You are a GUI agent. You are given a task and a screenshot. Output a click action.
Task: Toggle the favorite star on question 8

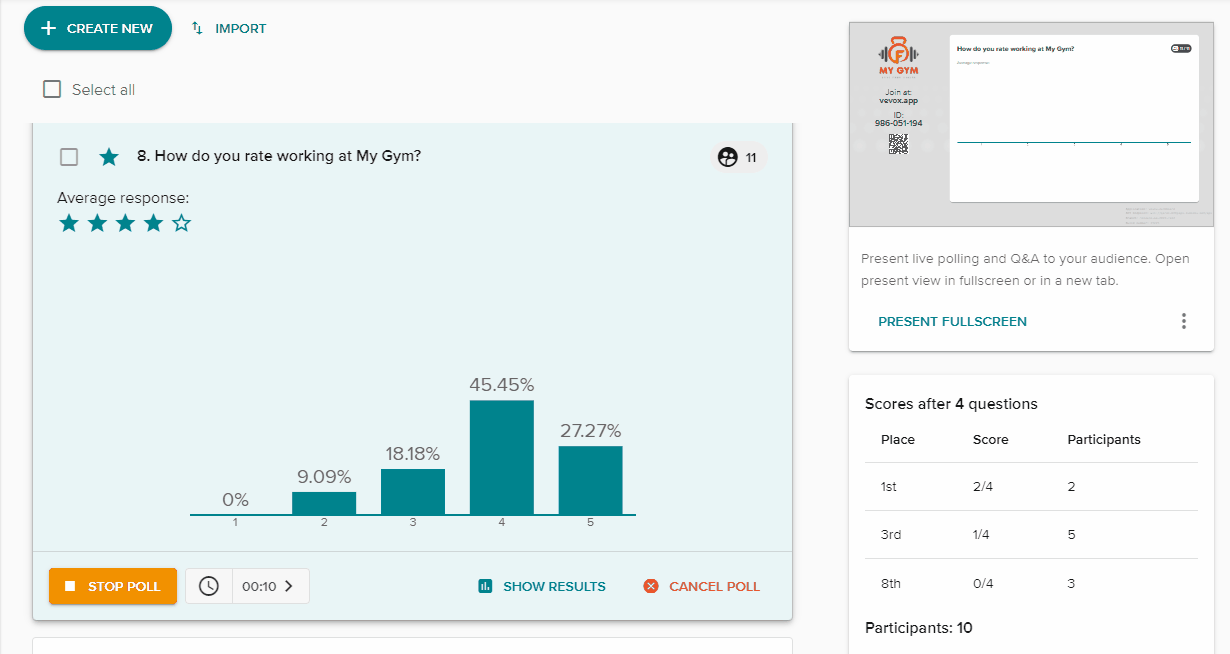[x=109, y=156]
